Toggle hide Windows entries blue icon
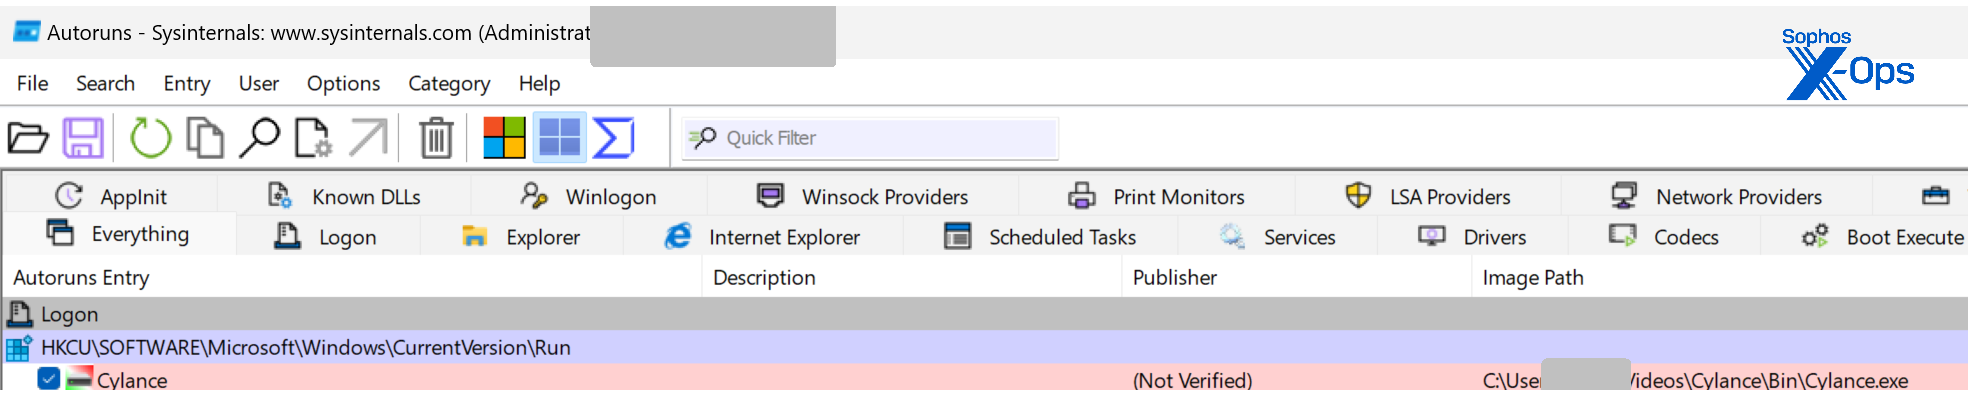Screen dimensions: 1968x408 pos(559,138)
